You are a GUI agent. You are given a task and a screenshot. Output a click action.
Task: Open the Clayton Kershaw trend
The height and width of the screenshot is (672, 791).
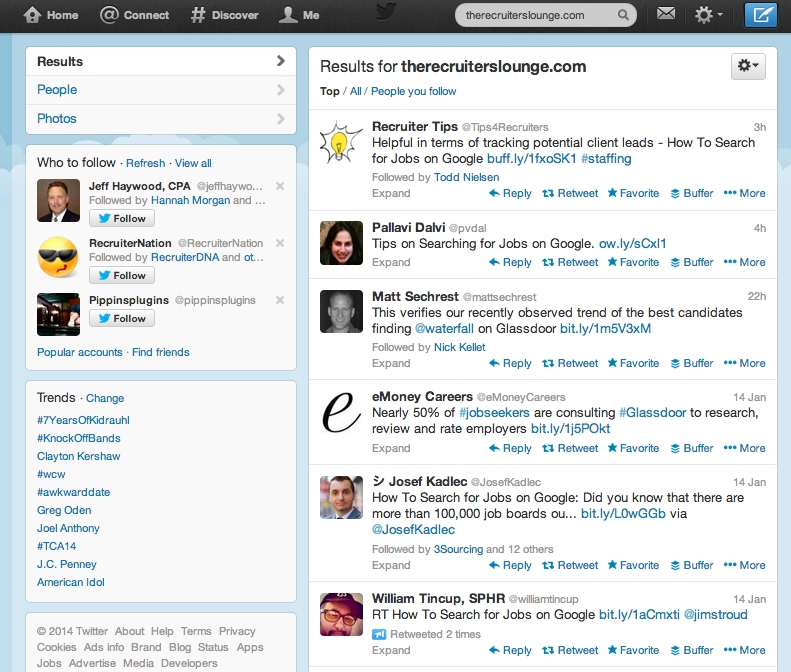(79, 456)
